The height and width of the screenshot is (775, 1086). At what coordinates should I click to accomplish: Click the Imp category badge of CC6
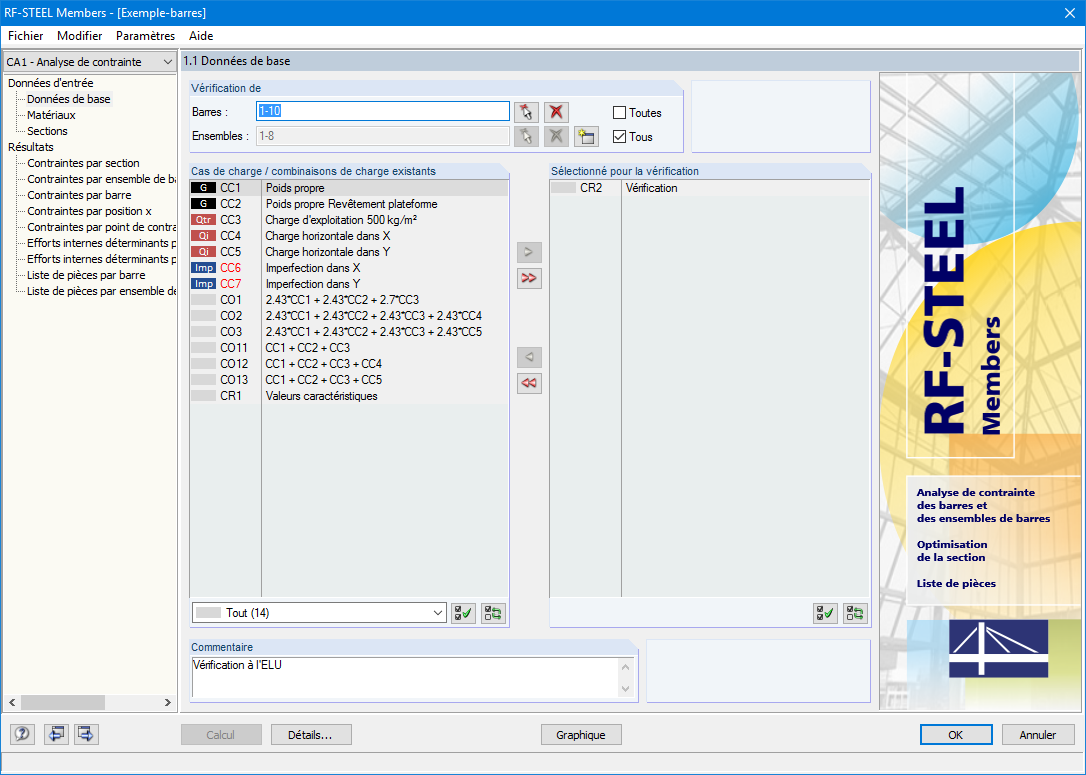pos(203,268)
